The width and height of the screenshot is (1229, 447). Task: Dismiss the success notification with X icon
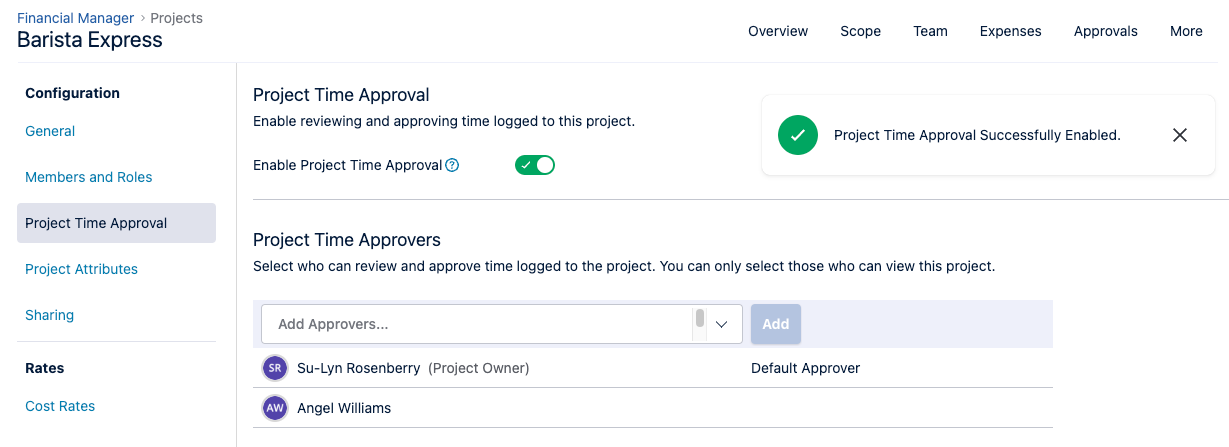click(1180, 135)
